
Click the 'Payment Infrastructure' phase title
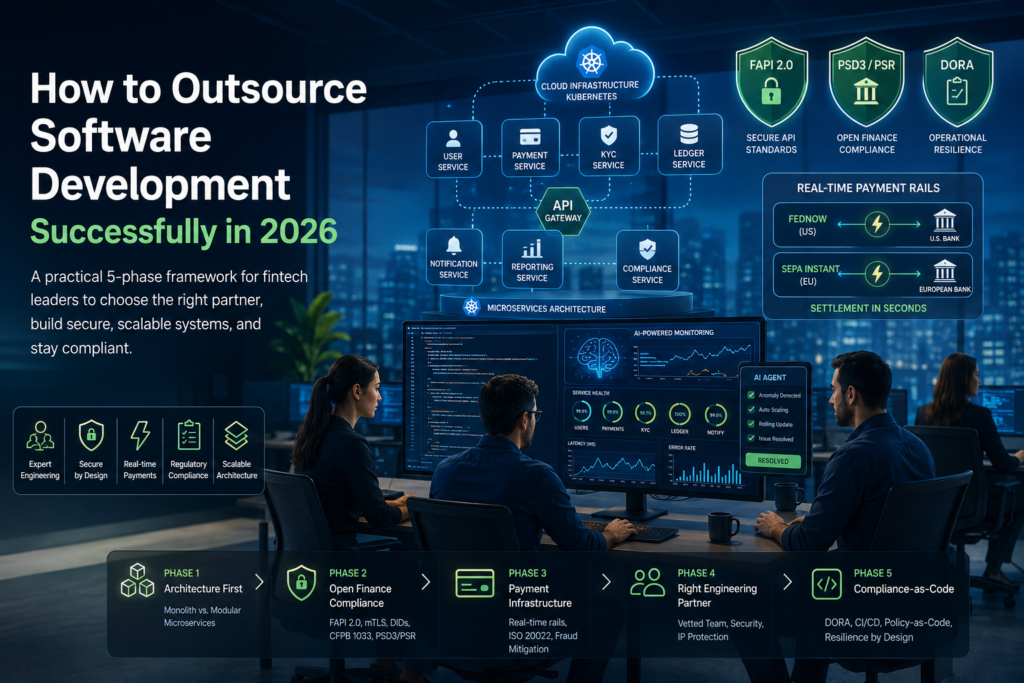(x=540, y=596)
